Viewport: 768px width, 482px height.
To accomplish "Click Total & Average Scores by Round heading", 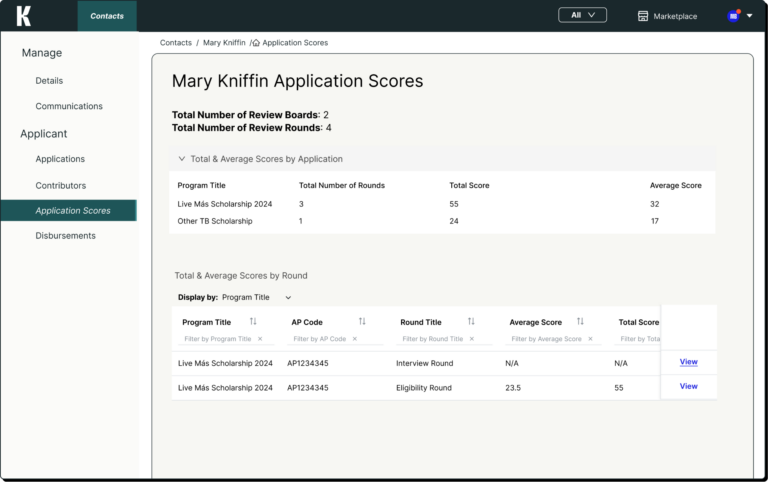I will tap(241, 276).
